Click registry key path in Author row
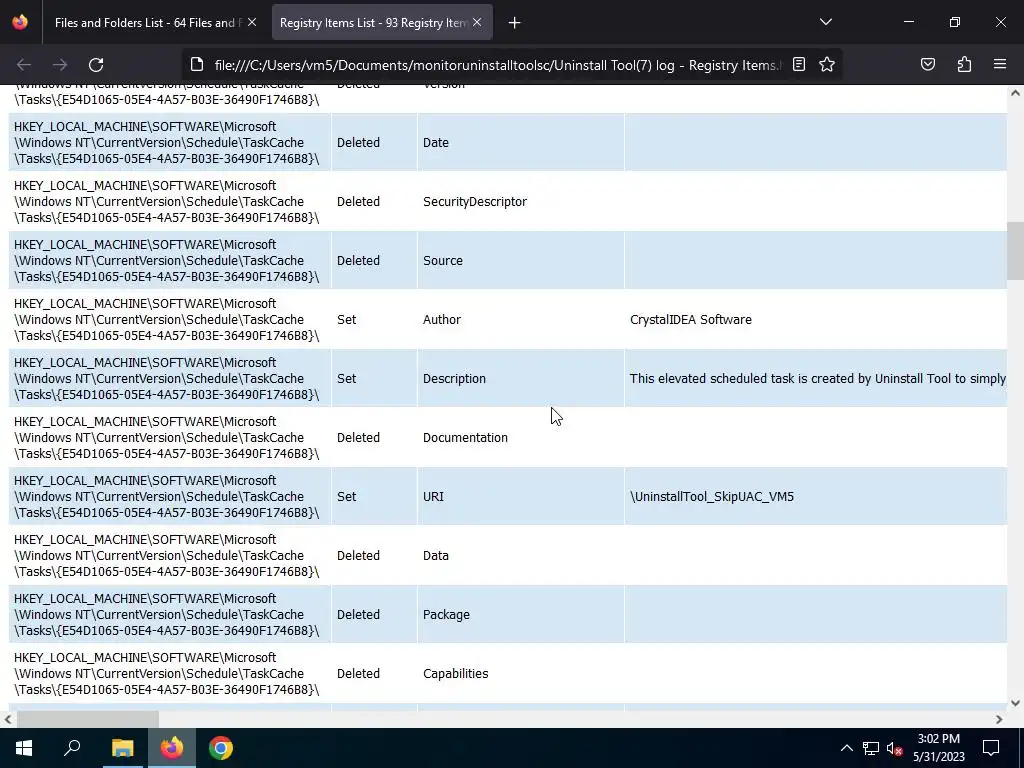Viewport: 1024px width, 768px height. [167, 319]
